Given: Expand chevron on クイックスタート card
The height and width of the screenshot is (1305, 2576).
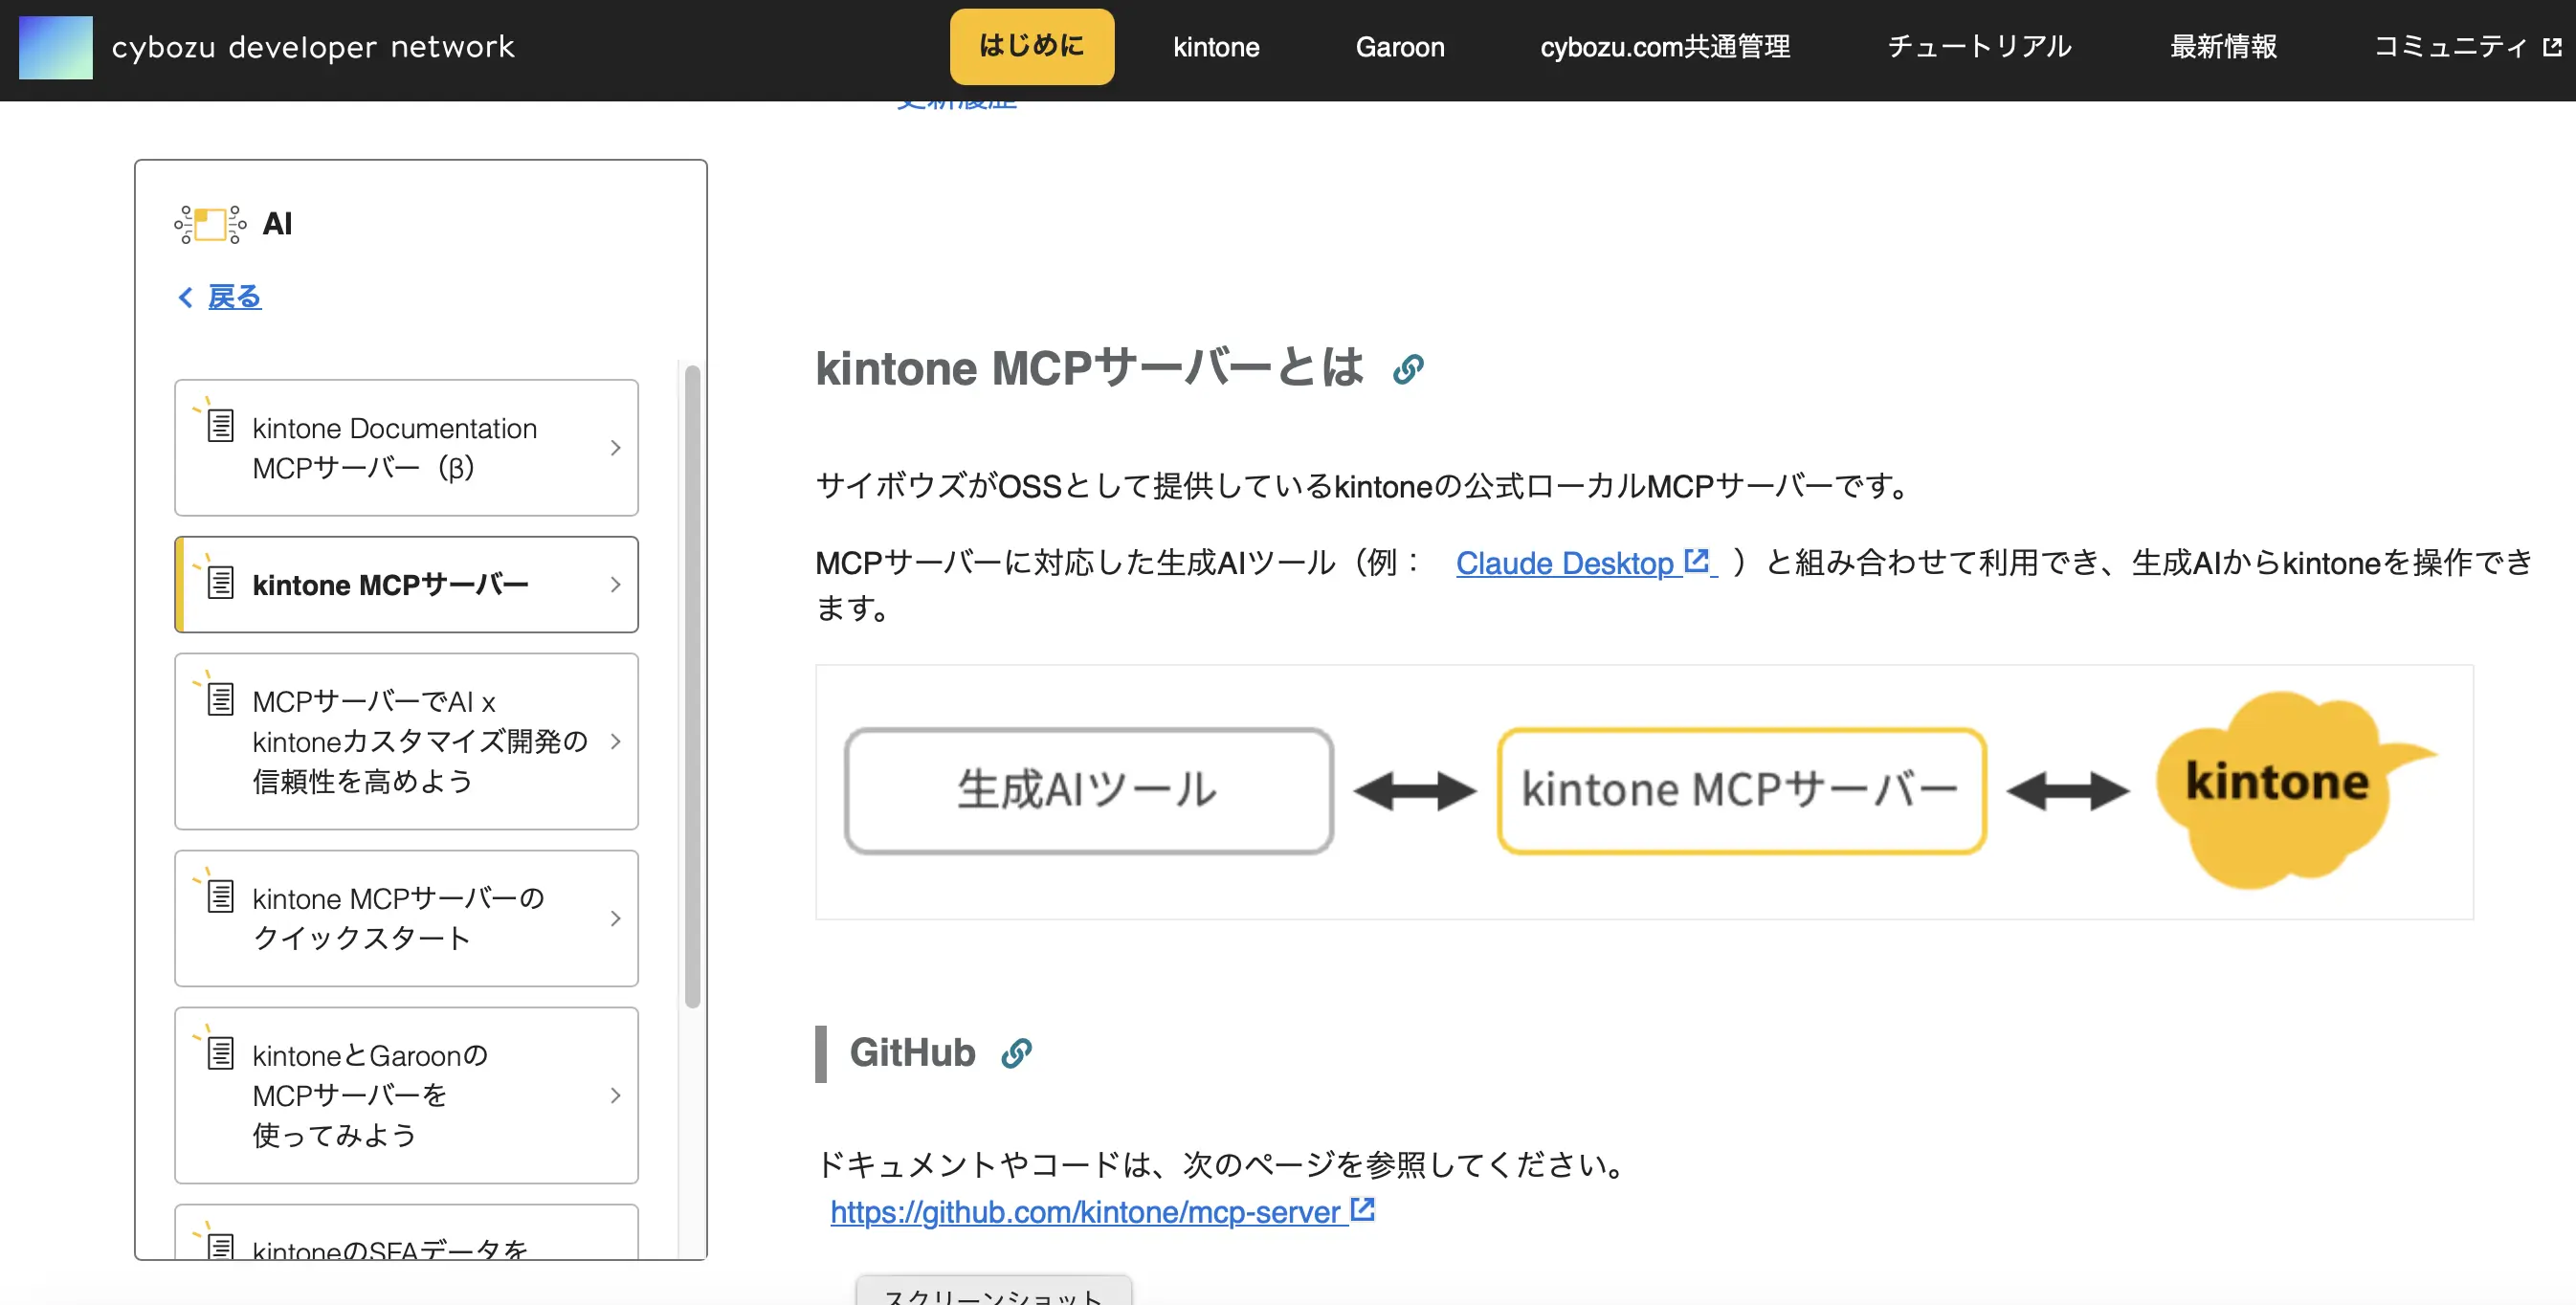Looking at the screenshot, I should pyautogui.click(x=615, y=918).
